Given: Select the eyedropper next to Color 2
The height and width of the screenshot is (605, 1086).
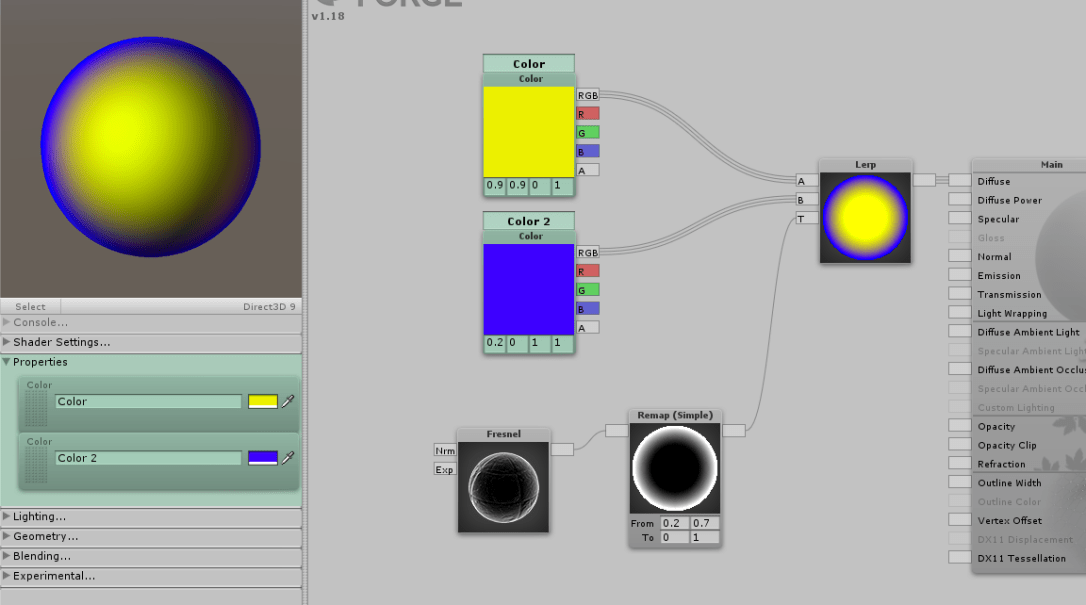Looking at the screenshot, I should coord(285,457).
